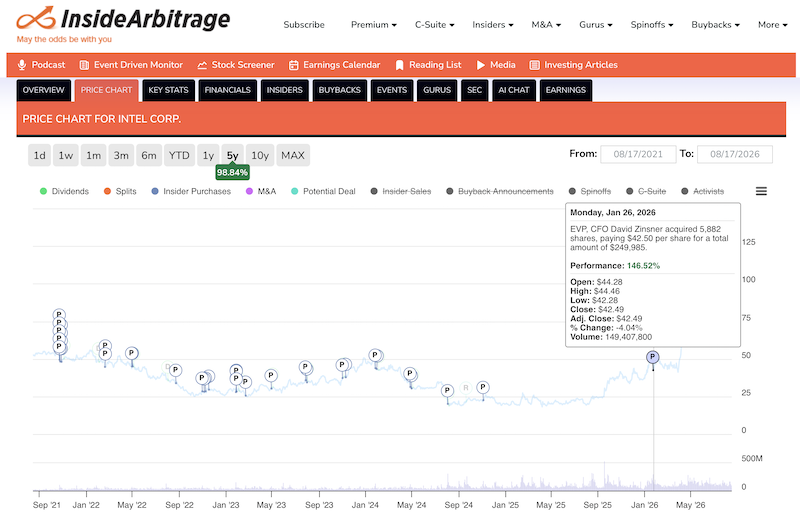Go to Media section
This screenshot has width=800, height=517.
(x=496, y=65)
